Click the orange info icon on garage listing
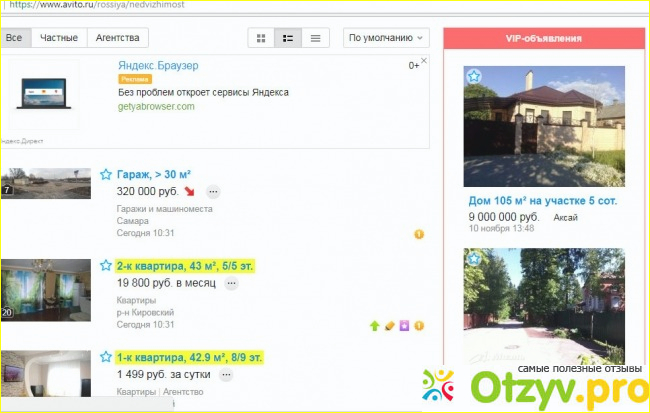 [x=419, y=234]
